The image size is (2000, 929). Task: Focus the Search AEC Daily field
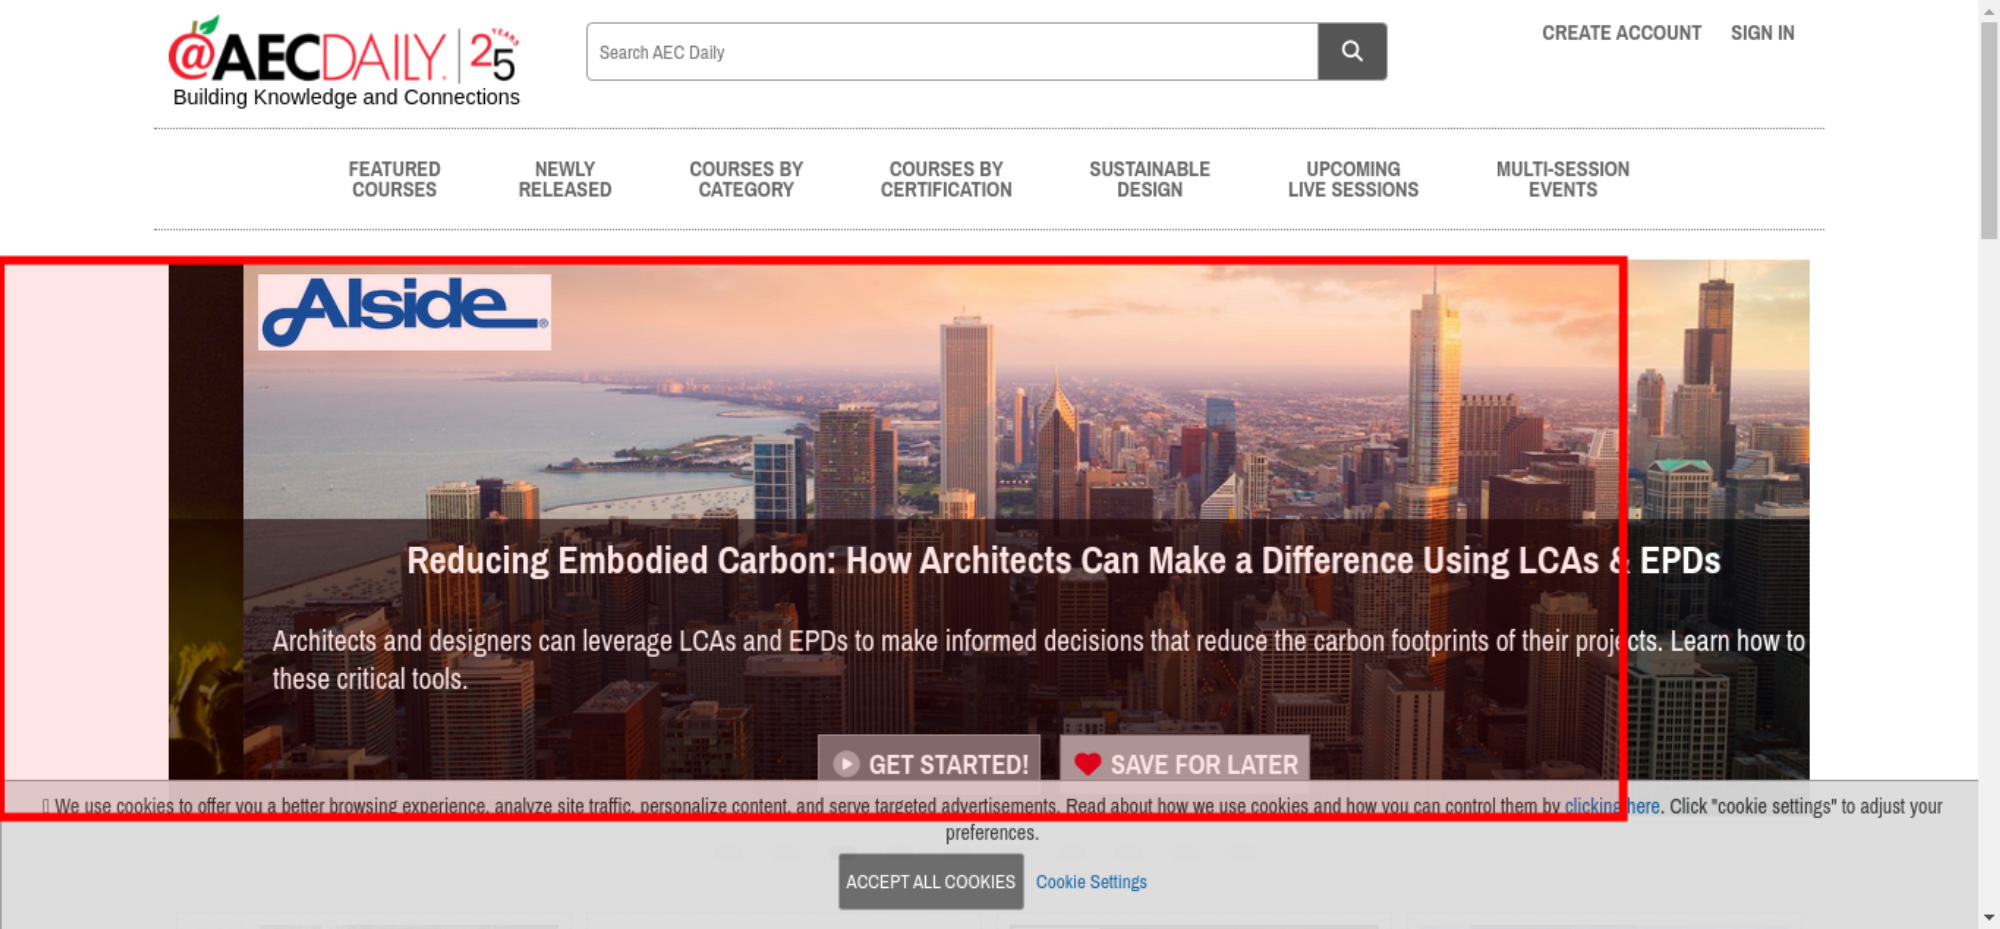[x=951, y=52]
